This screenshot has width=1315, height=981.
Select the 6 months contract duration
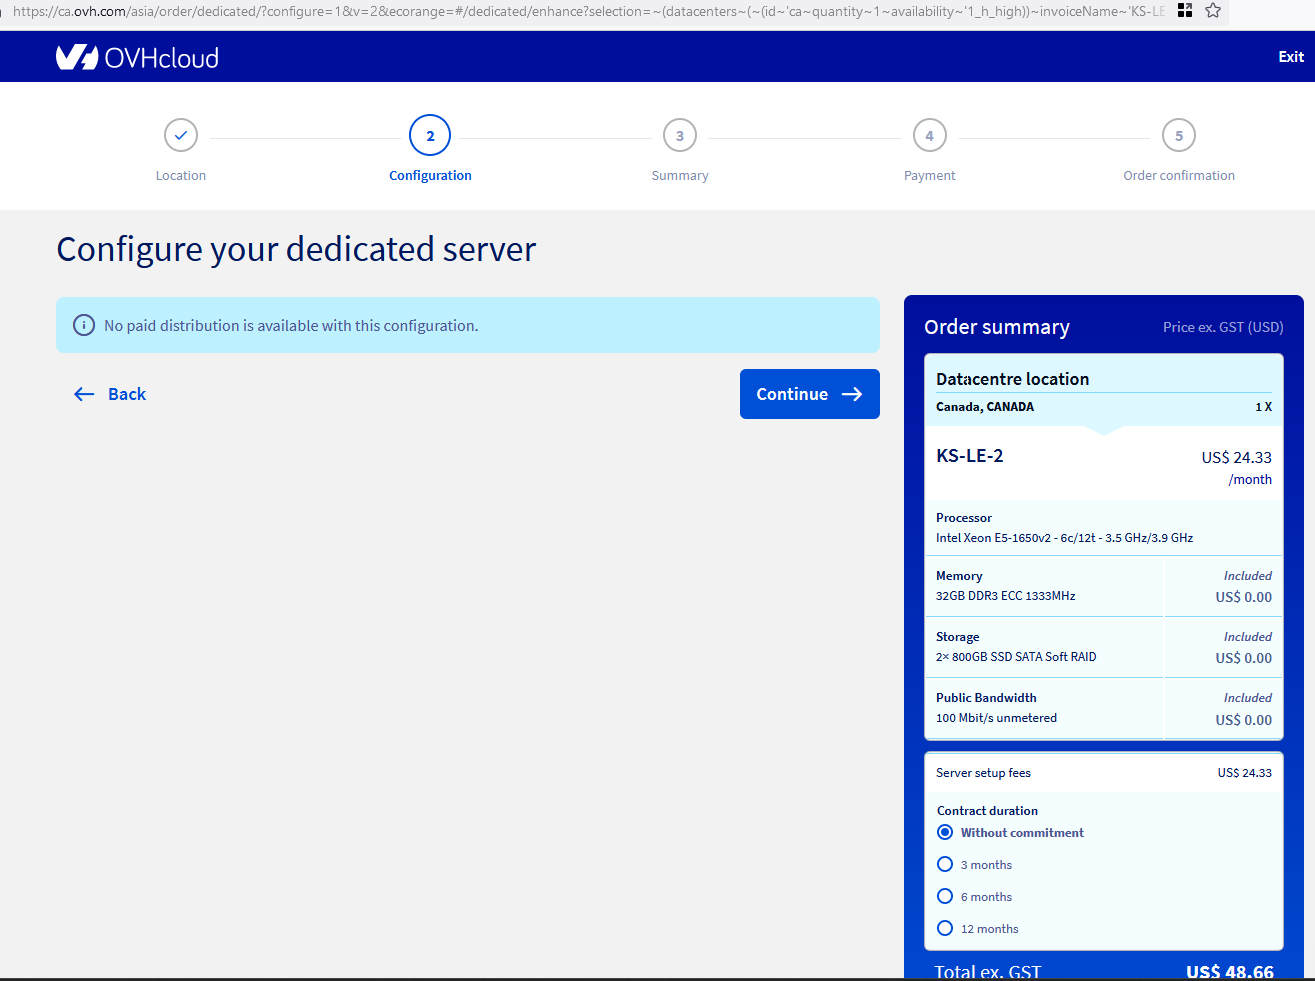(x=945, y=896)
